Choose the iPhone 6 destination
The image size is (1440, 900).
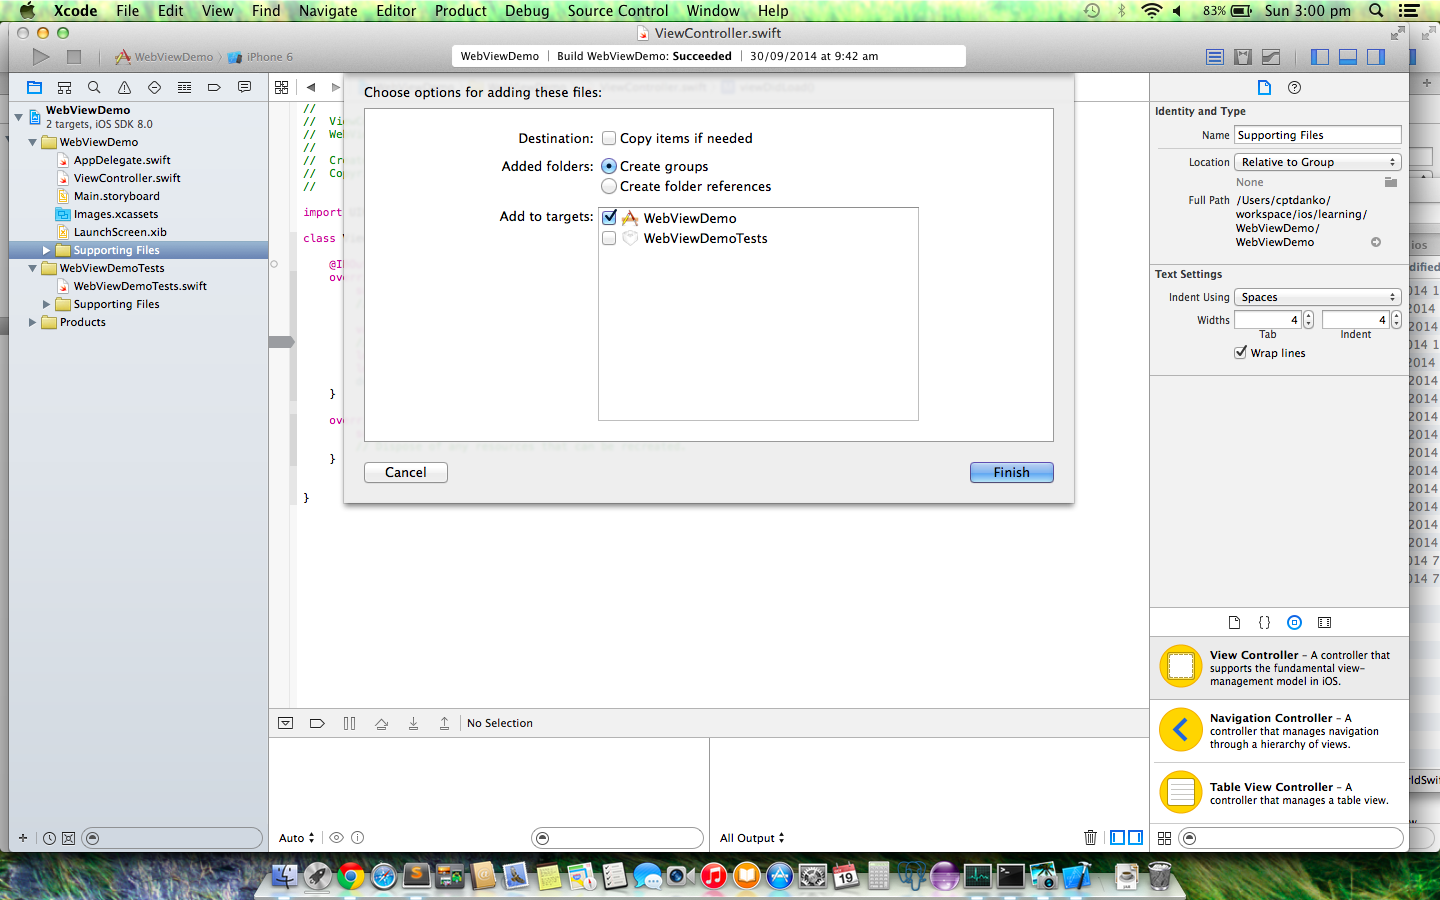(x=261, y=57)
